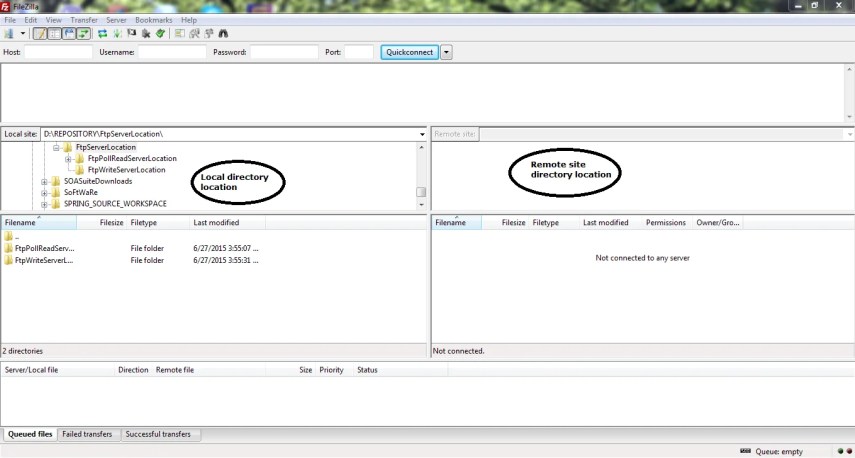Viewport: 855px width, 458px height.
Task: Open the Site Manager icon
Action: point(9,34)
